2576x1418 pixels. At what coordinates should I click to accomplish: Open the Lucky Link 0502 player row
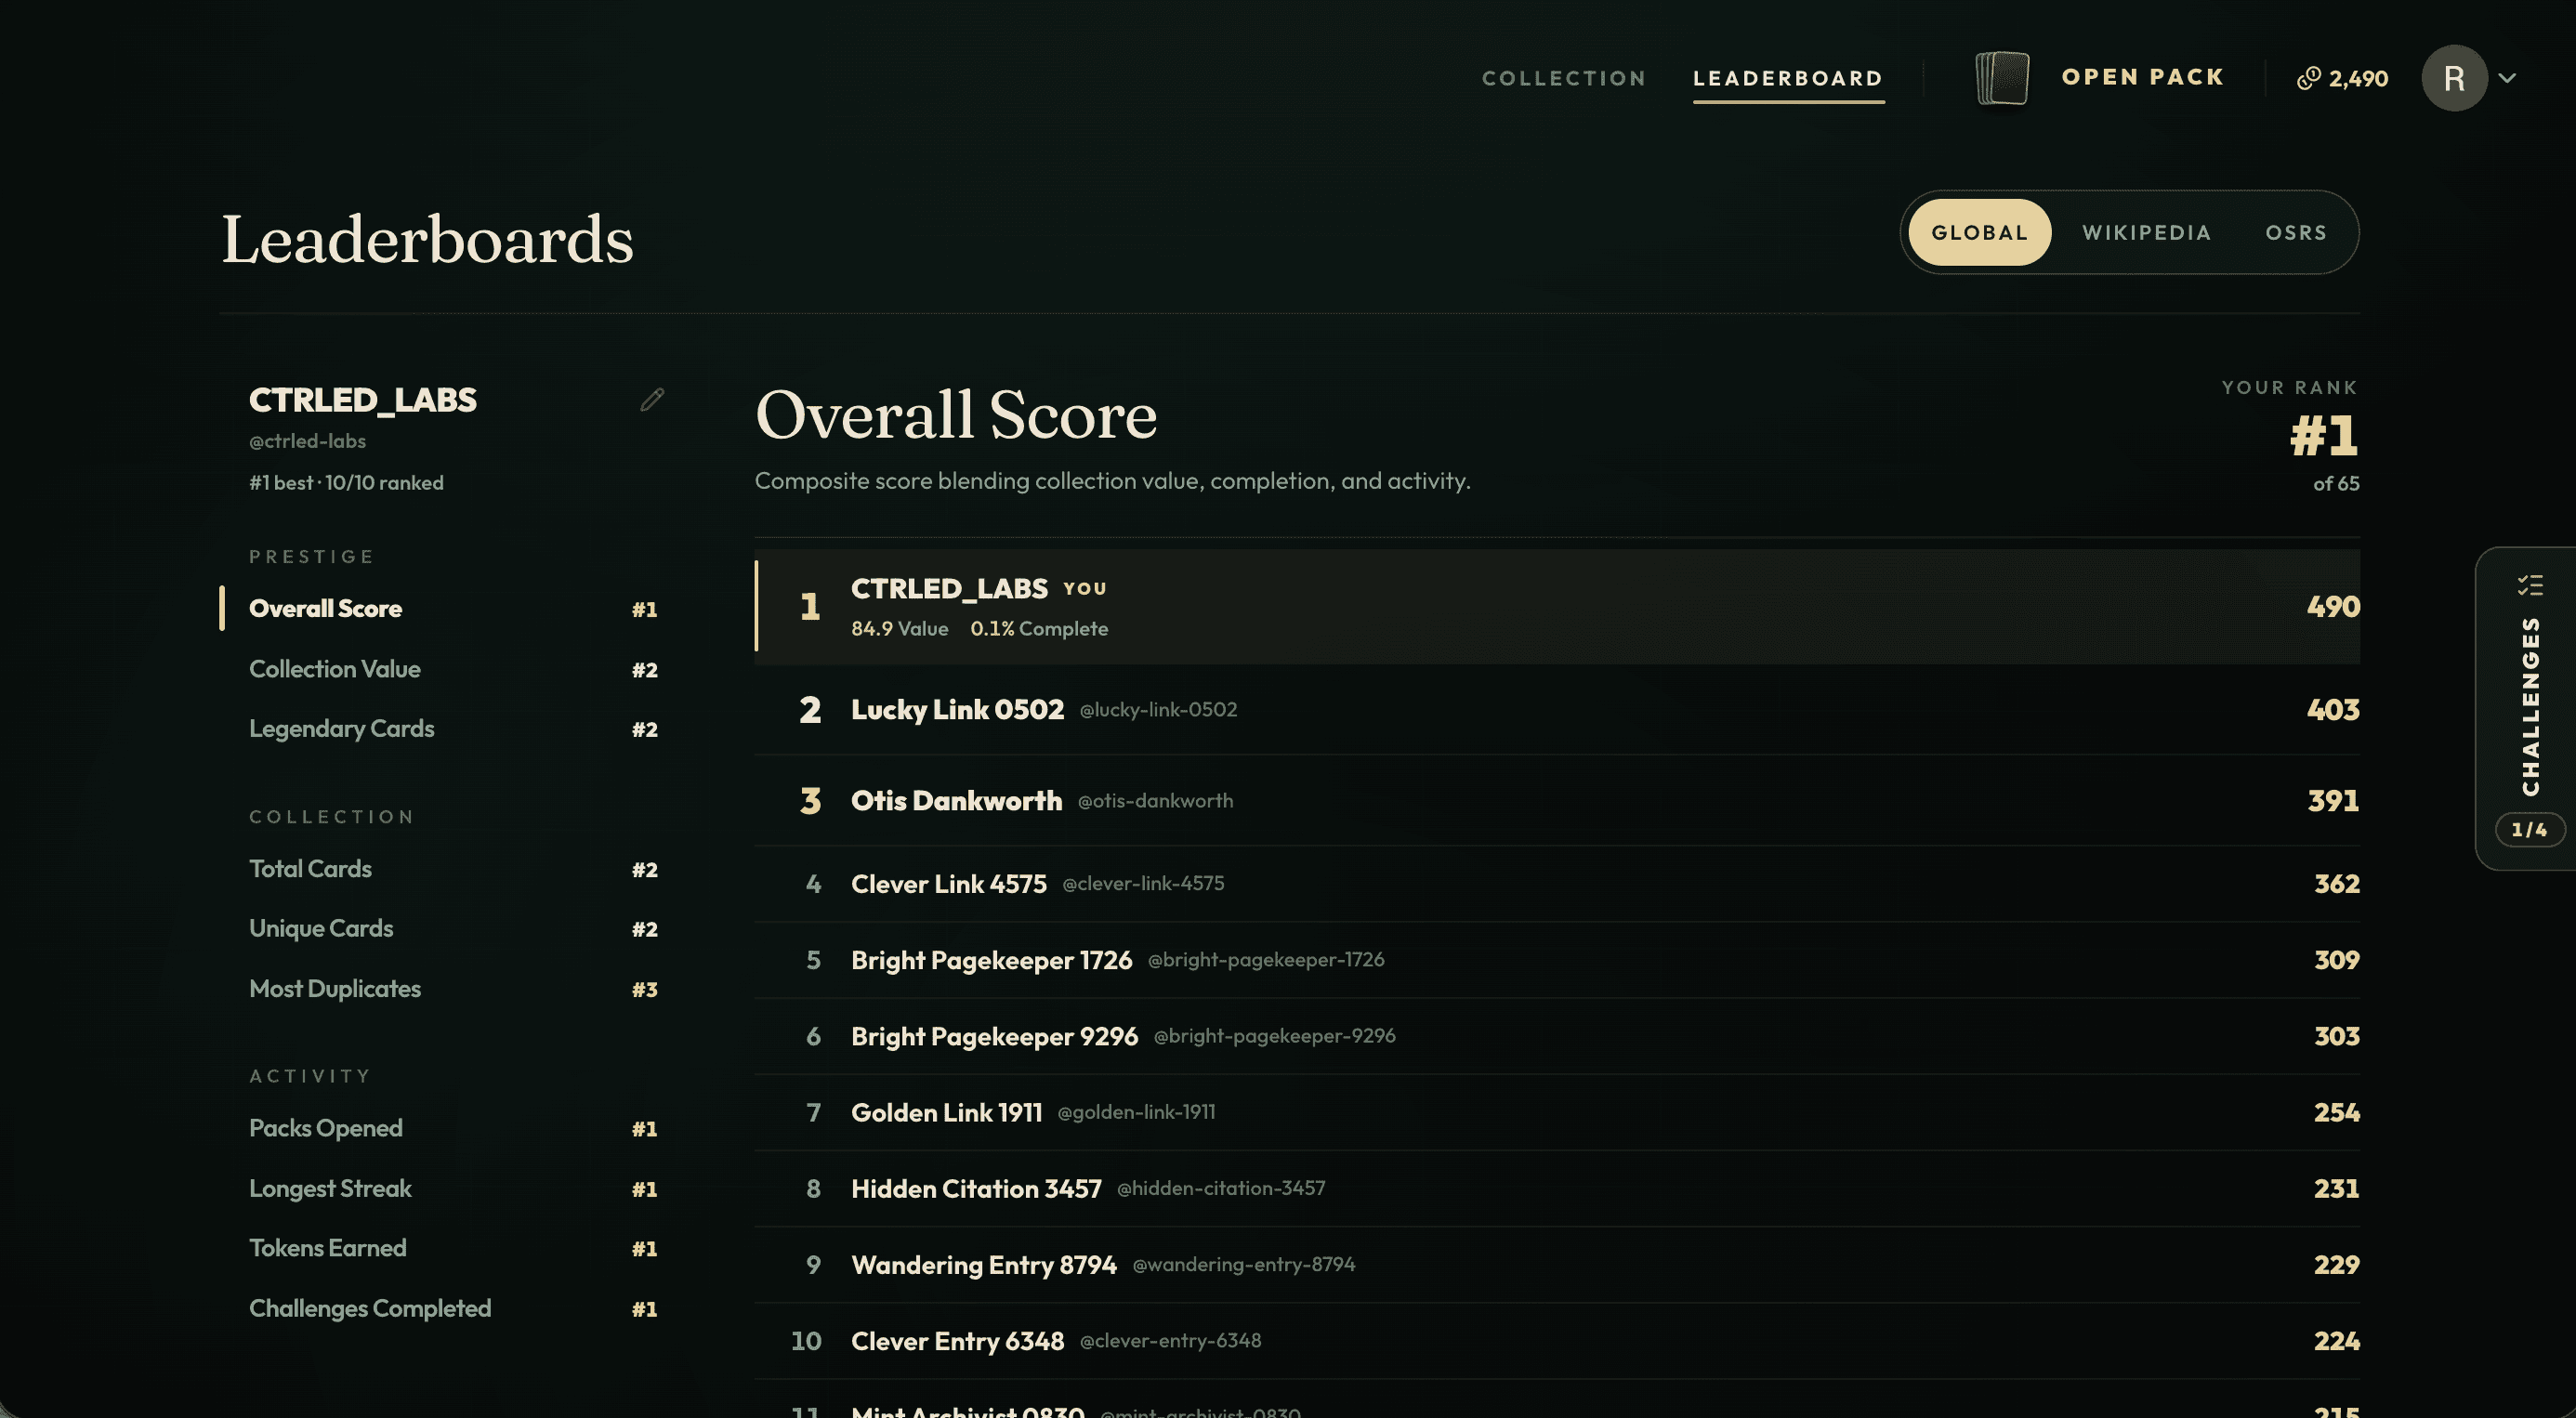click(1557, 710)
